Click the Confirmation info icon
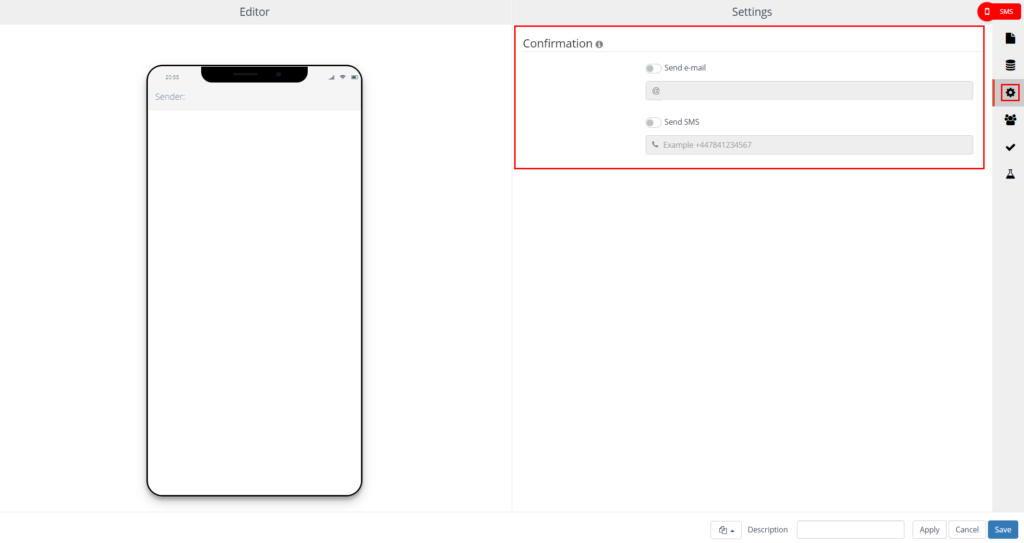Screen dimensions: 1024x543 (x=599, y=44)
